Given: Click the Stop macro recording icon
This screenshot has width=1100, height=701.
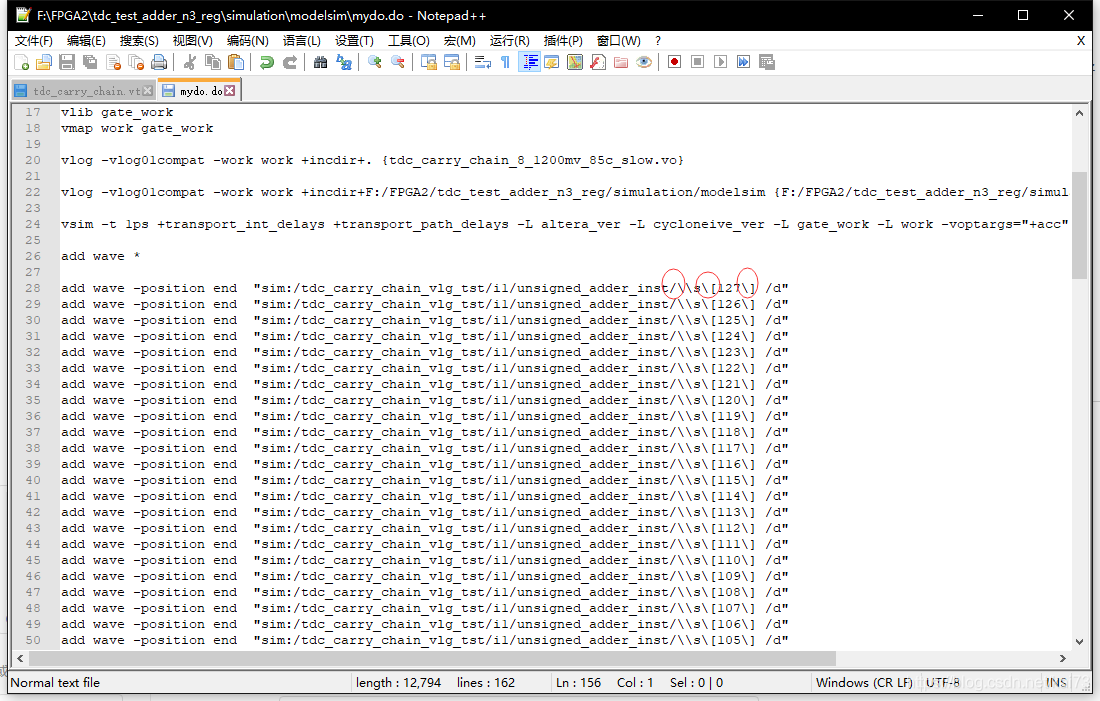Looking at the screenshot, I should click(x=697, y=62).
